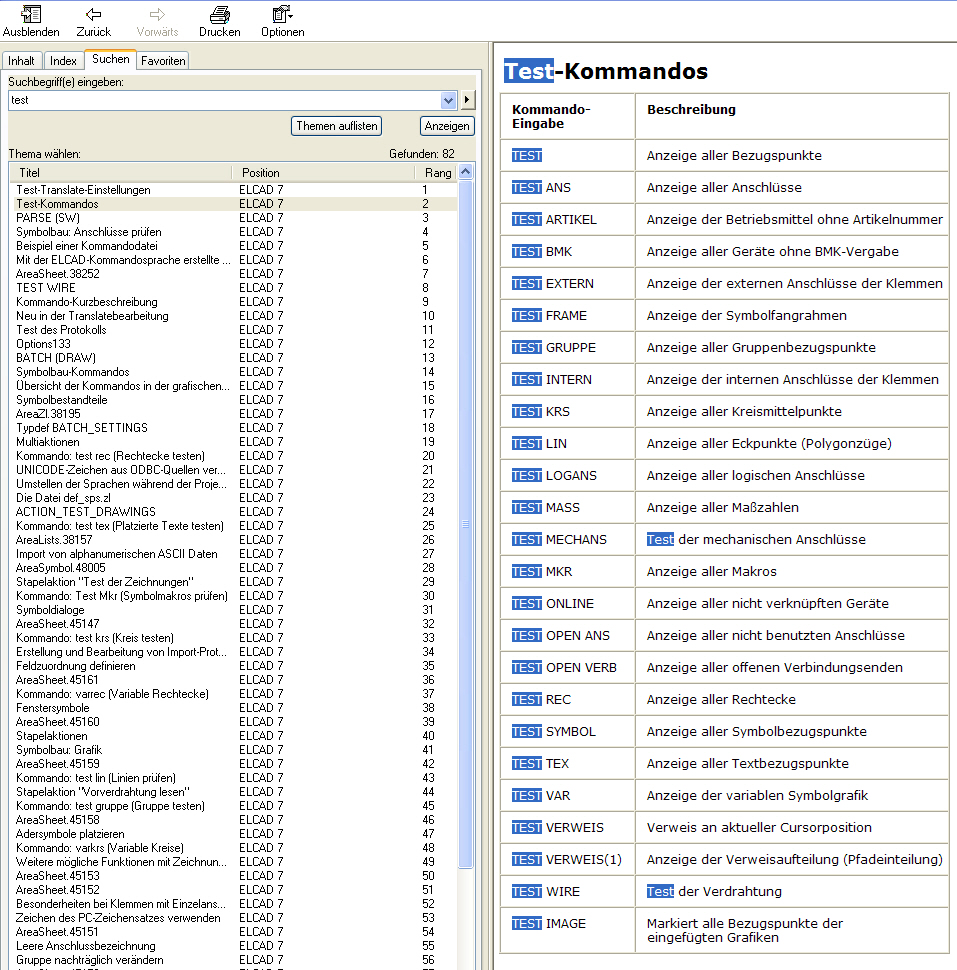Open the PARSE (SW) result

[48, 218]
